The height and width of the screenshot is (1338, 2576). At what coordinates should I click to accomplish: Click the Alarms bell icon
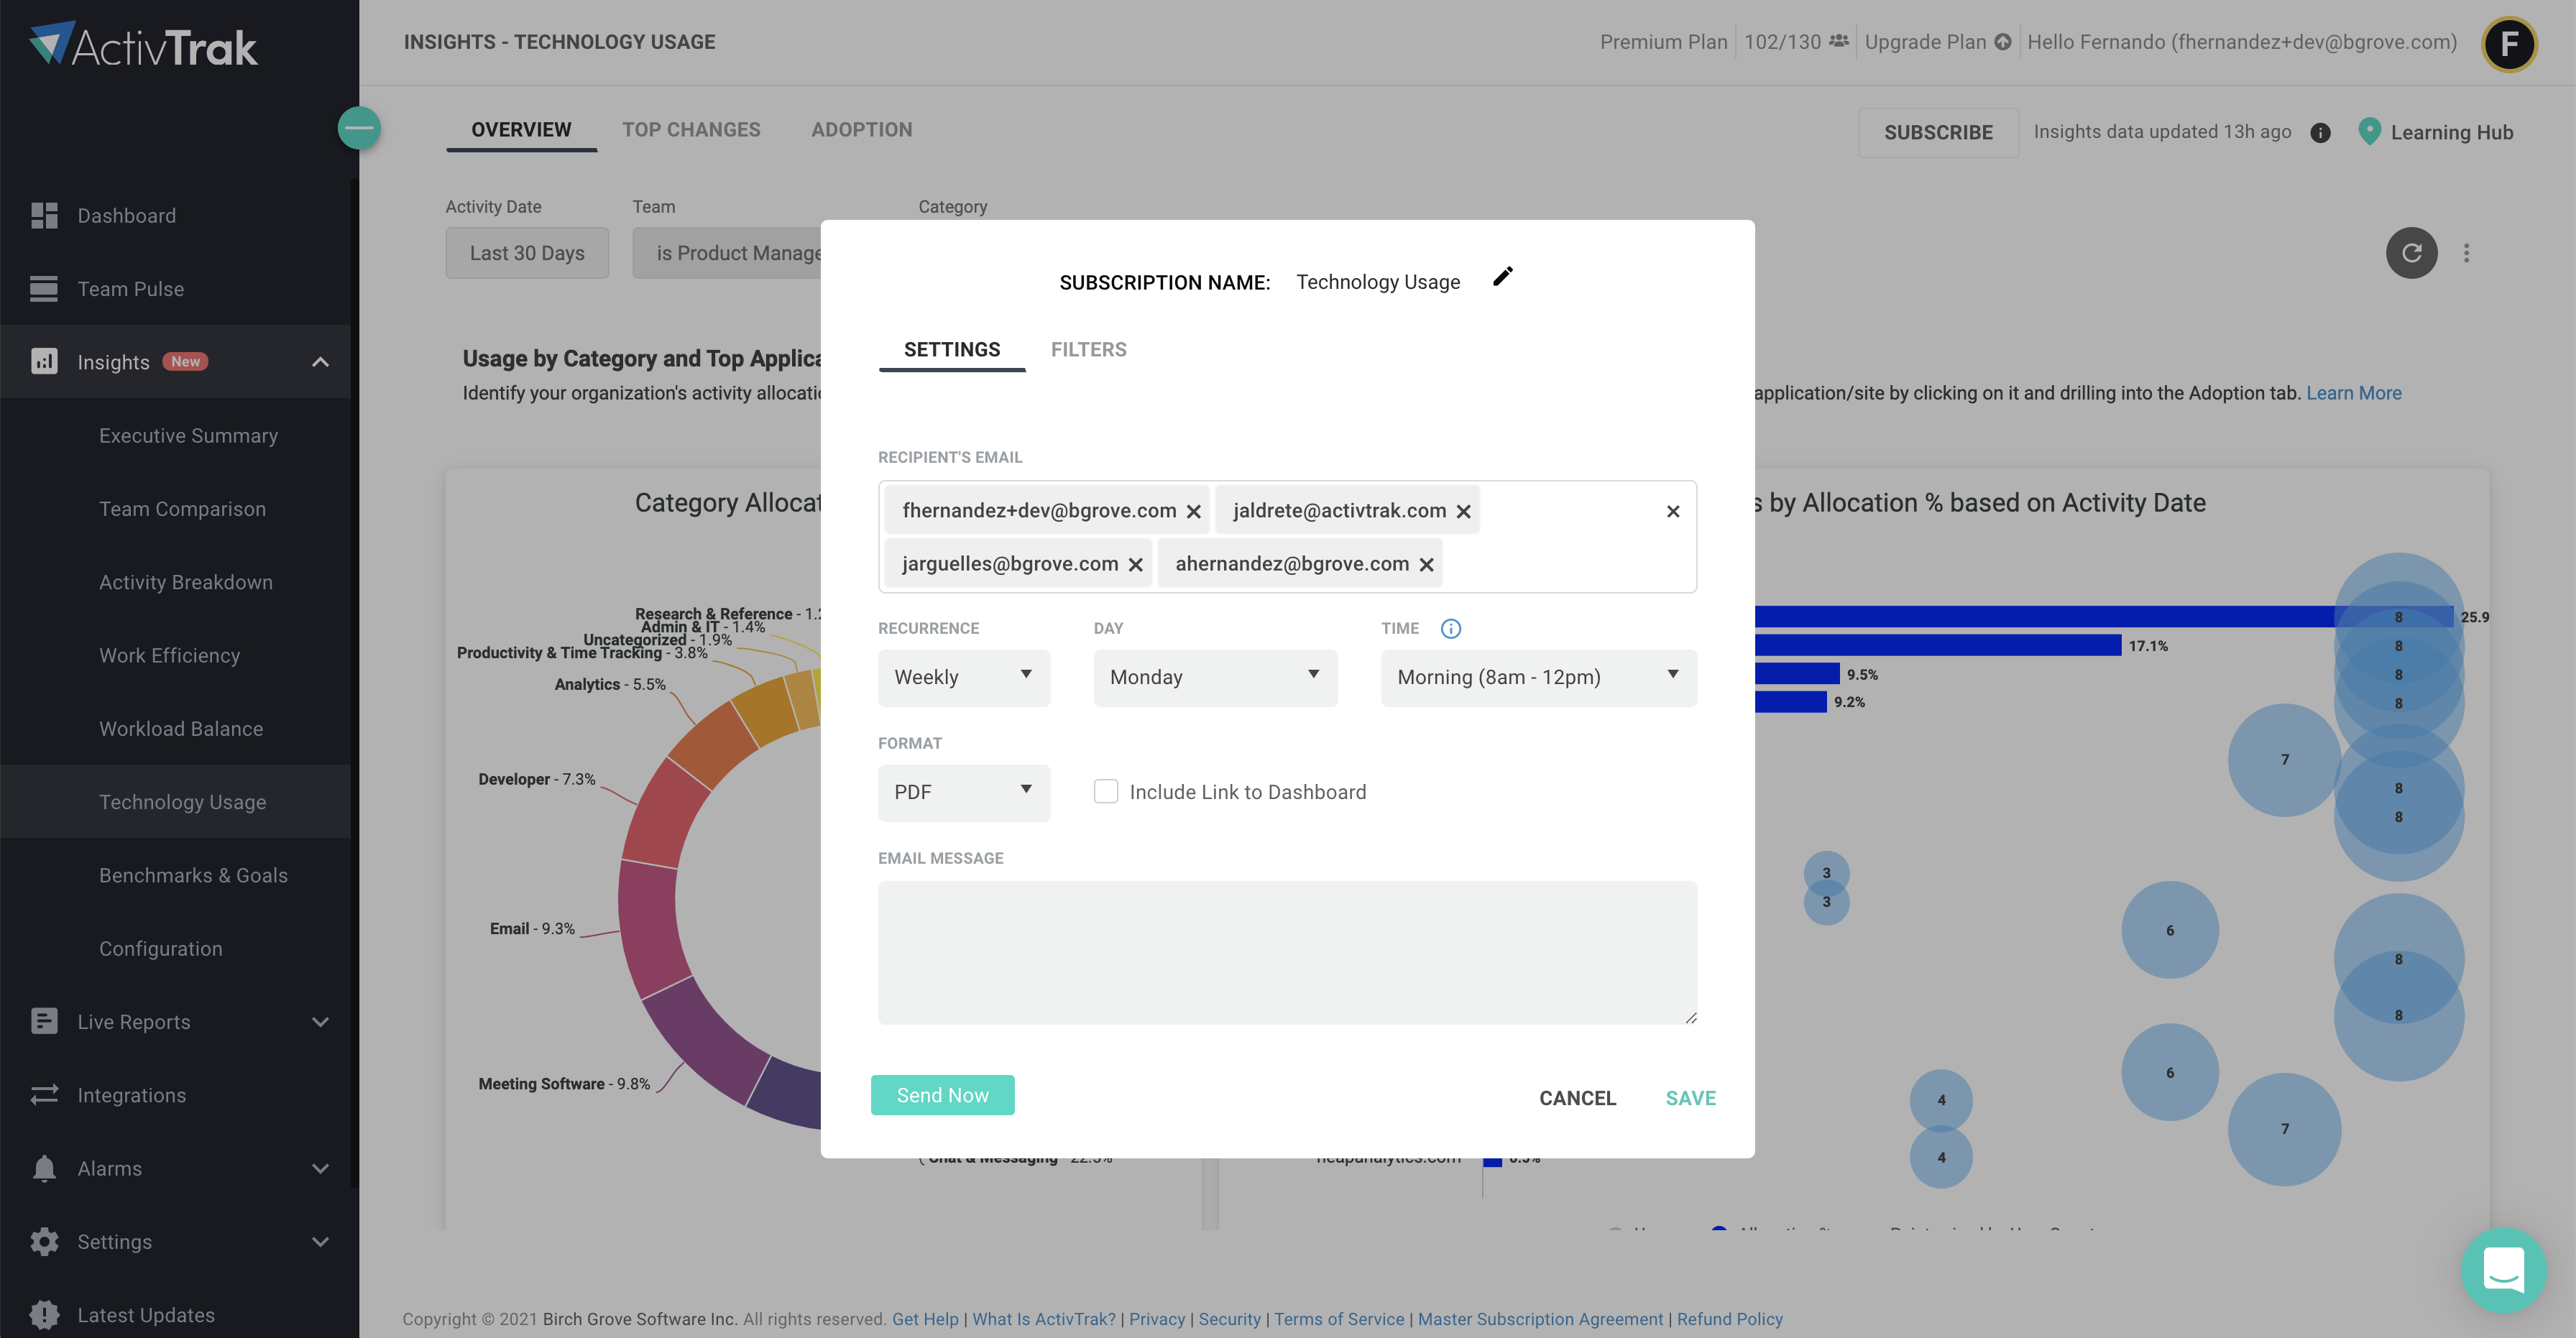[44, 1168]
